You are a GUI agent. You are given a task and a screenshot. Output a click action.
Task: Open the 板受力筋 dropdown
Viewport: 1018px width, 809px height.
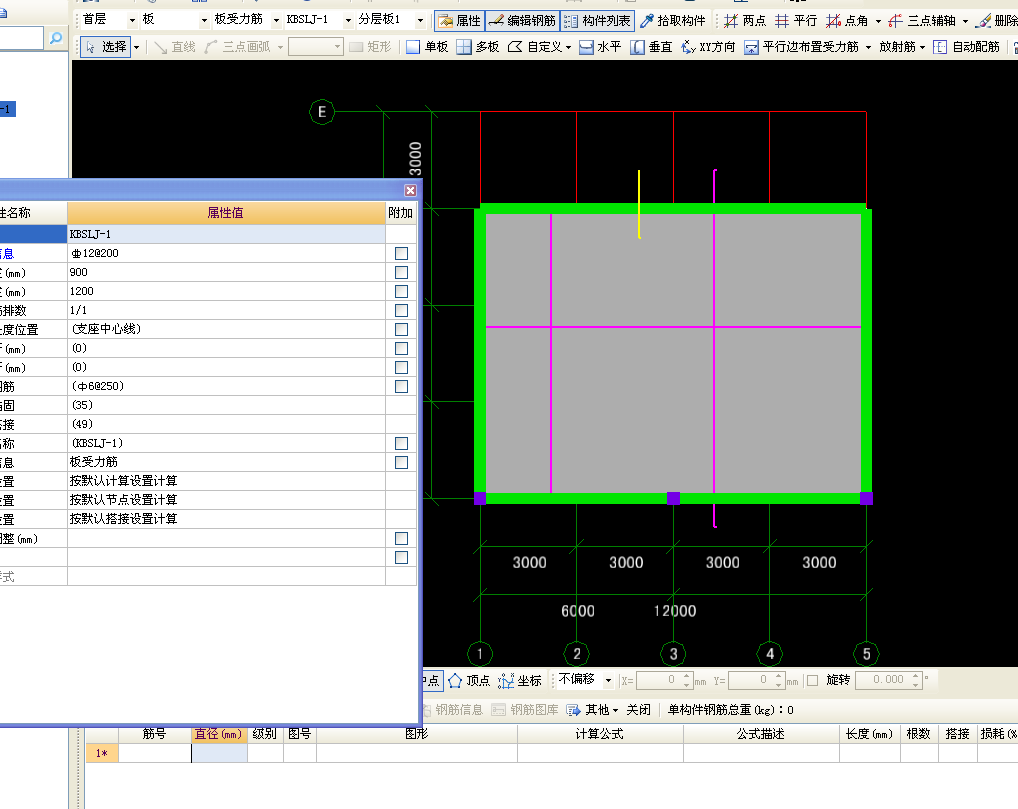(276, 20)
